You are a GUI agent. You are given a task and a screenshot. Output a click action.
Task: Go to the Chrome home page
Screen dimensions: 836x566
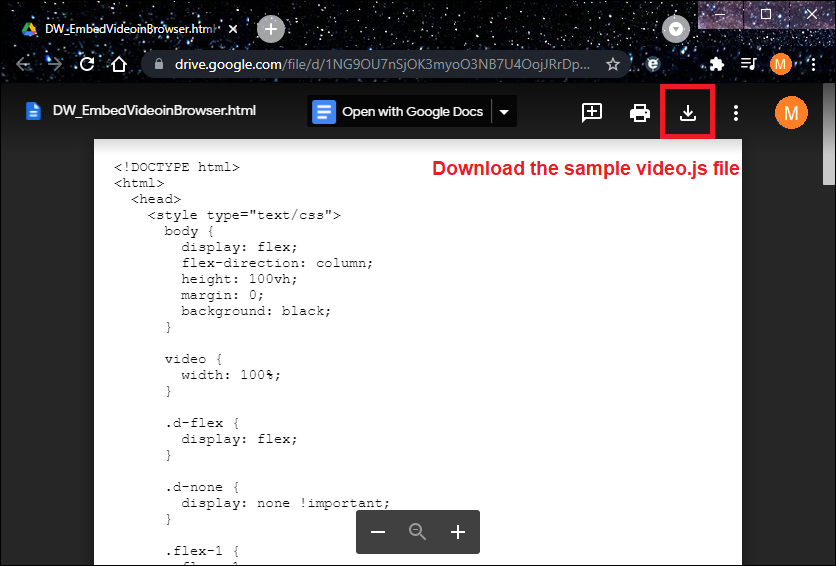point(119,64)
